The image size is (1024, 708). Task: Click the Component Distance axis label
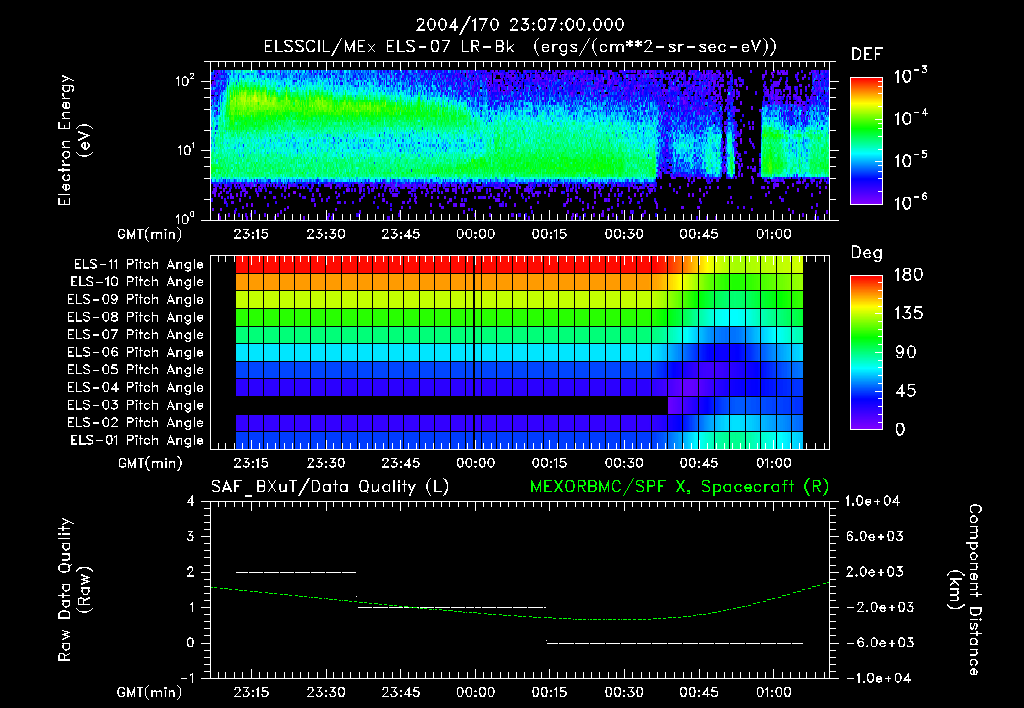pyautogui.click(x=965, y=590)
